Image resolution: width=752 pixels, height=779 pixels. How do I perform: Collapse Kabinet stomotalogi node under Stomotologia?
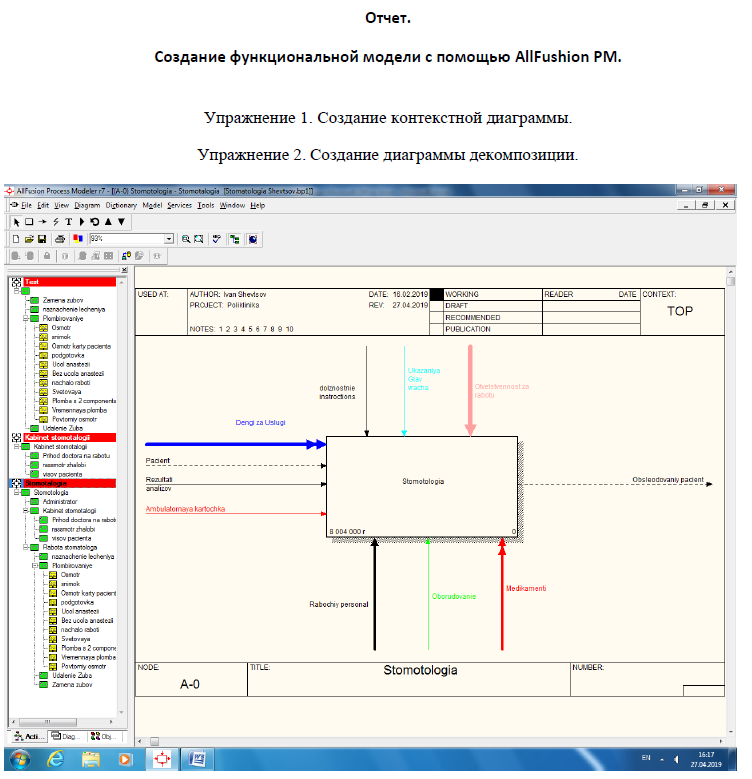[x=26, y=511]
